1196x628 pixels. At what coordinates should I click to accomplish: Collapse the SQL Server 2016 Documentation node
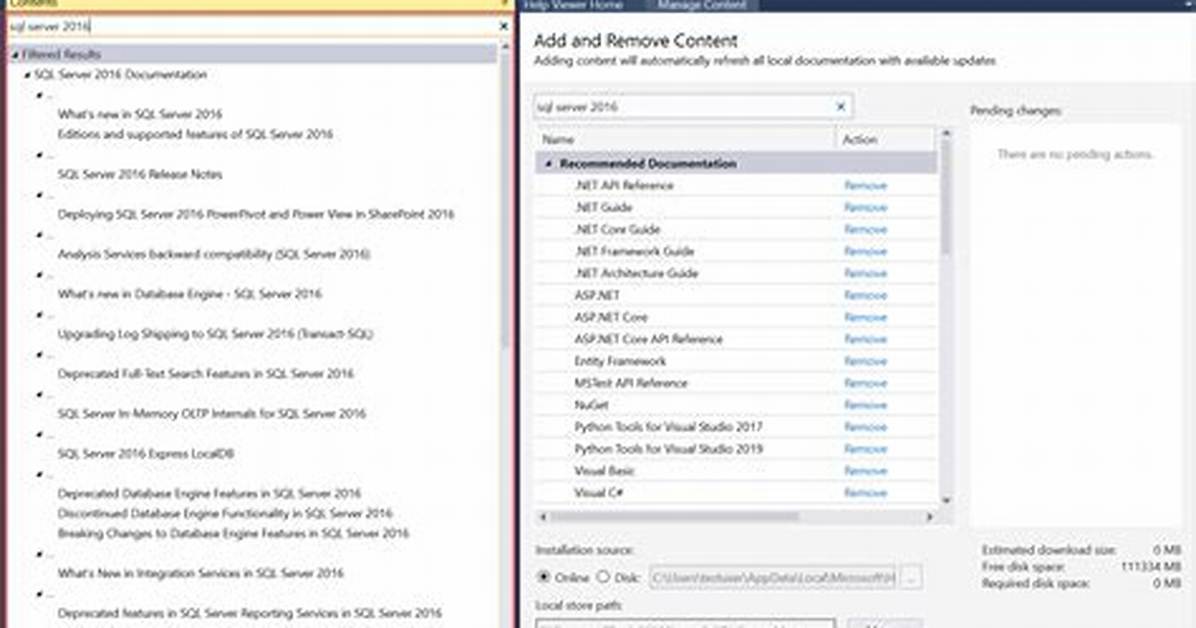[27, 75]
